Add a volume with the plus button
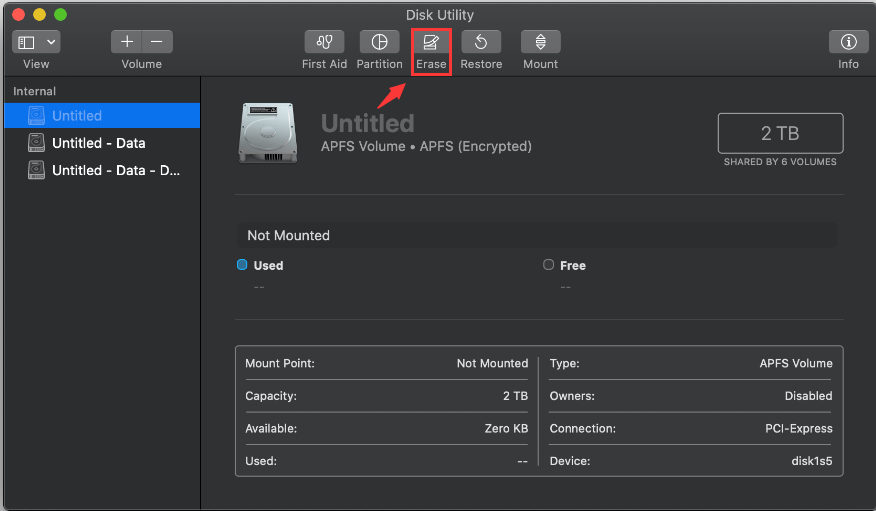 tap(127, 42)
